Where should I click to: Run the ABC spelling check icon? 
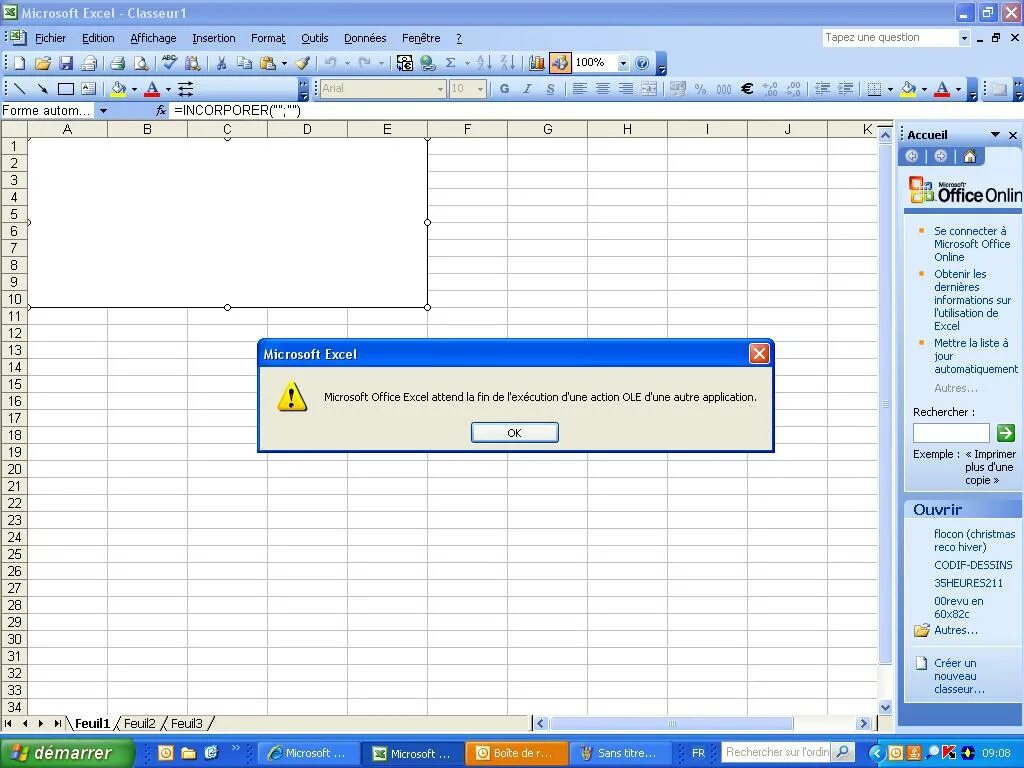pos(170,63)
